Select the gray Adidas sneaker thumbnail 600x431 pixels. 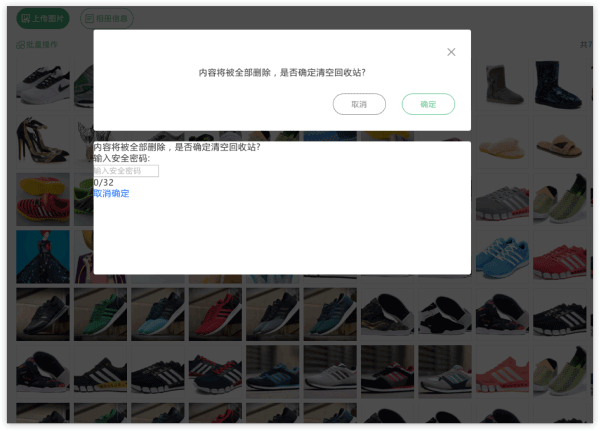click(x=502, y=199)
